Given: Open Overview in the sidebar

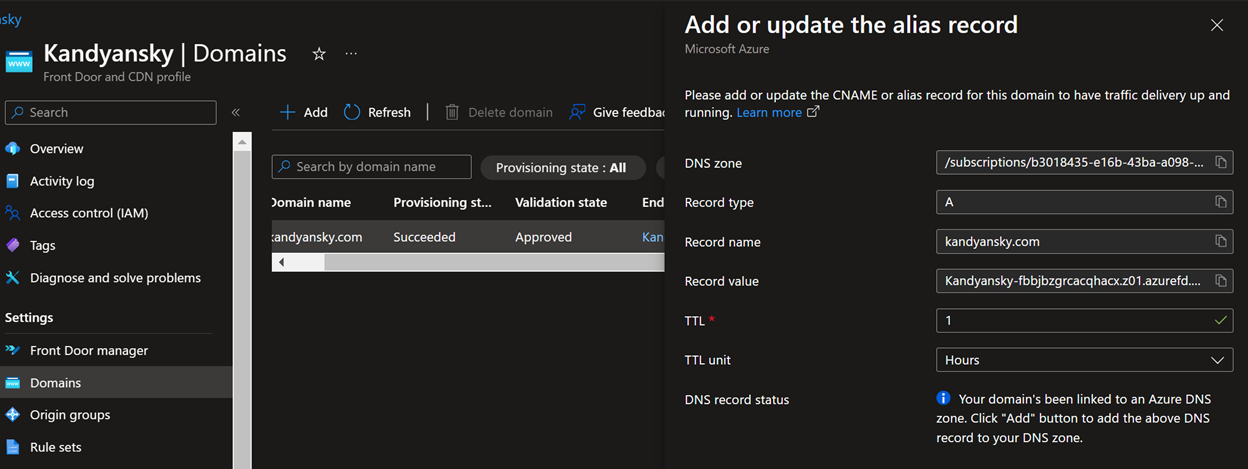Looking at the screenshot, I should (57, 148).
